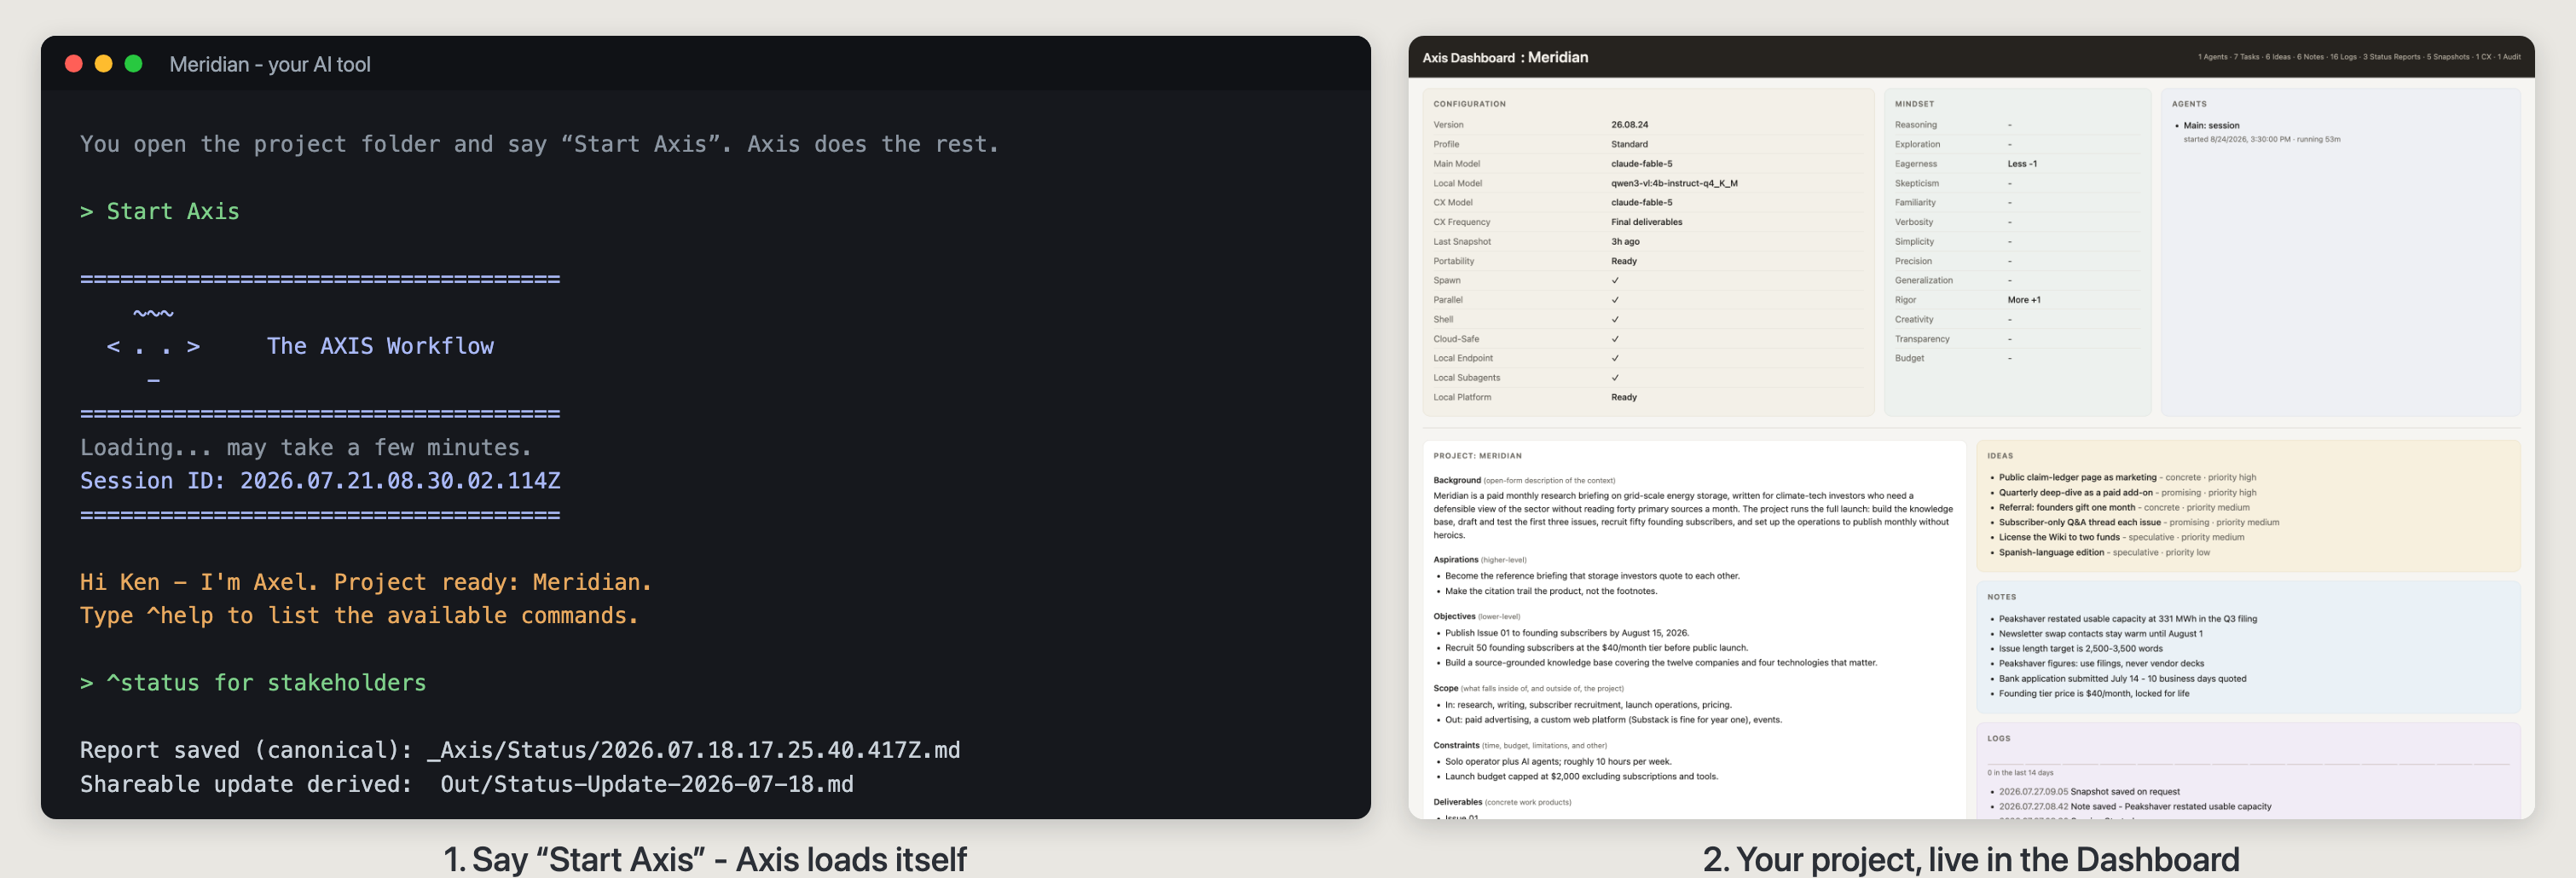Click the 'Quarterly deep-dive as a paid add-on' idea

2075,492
